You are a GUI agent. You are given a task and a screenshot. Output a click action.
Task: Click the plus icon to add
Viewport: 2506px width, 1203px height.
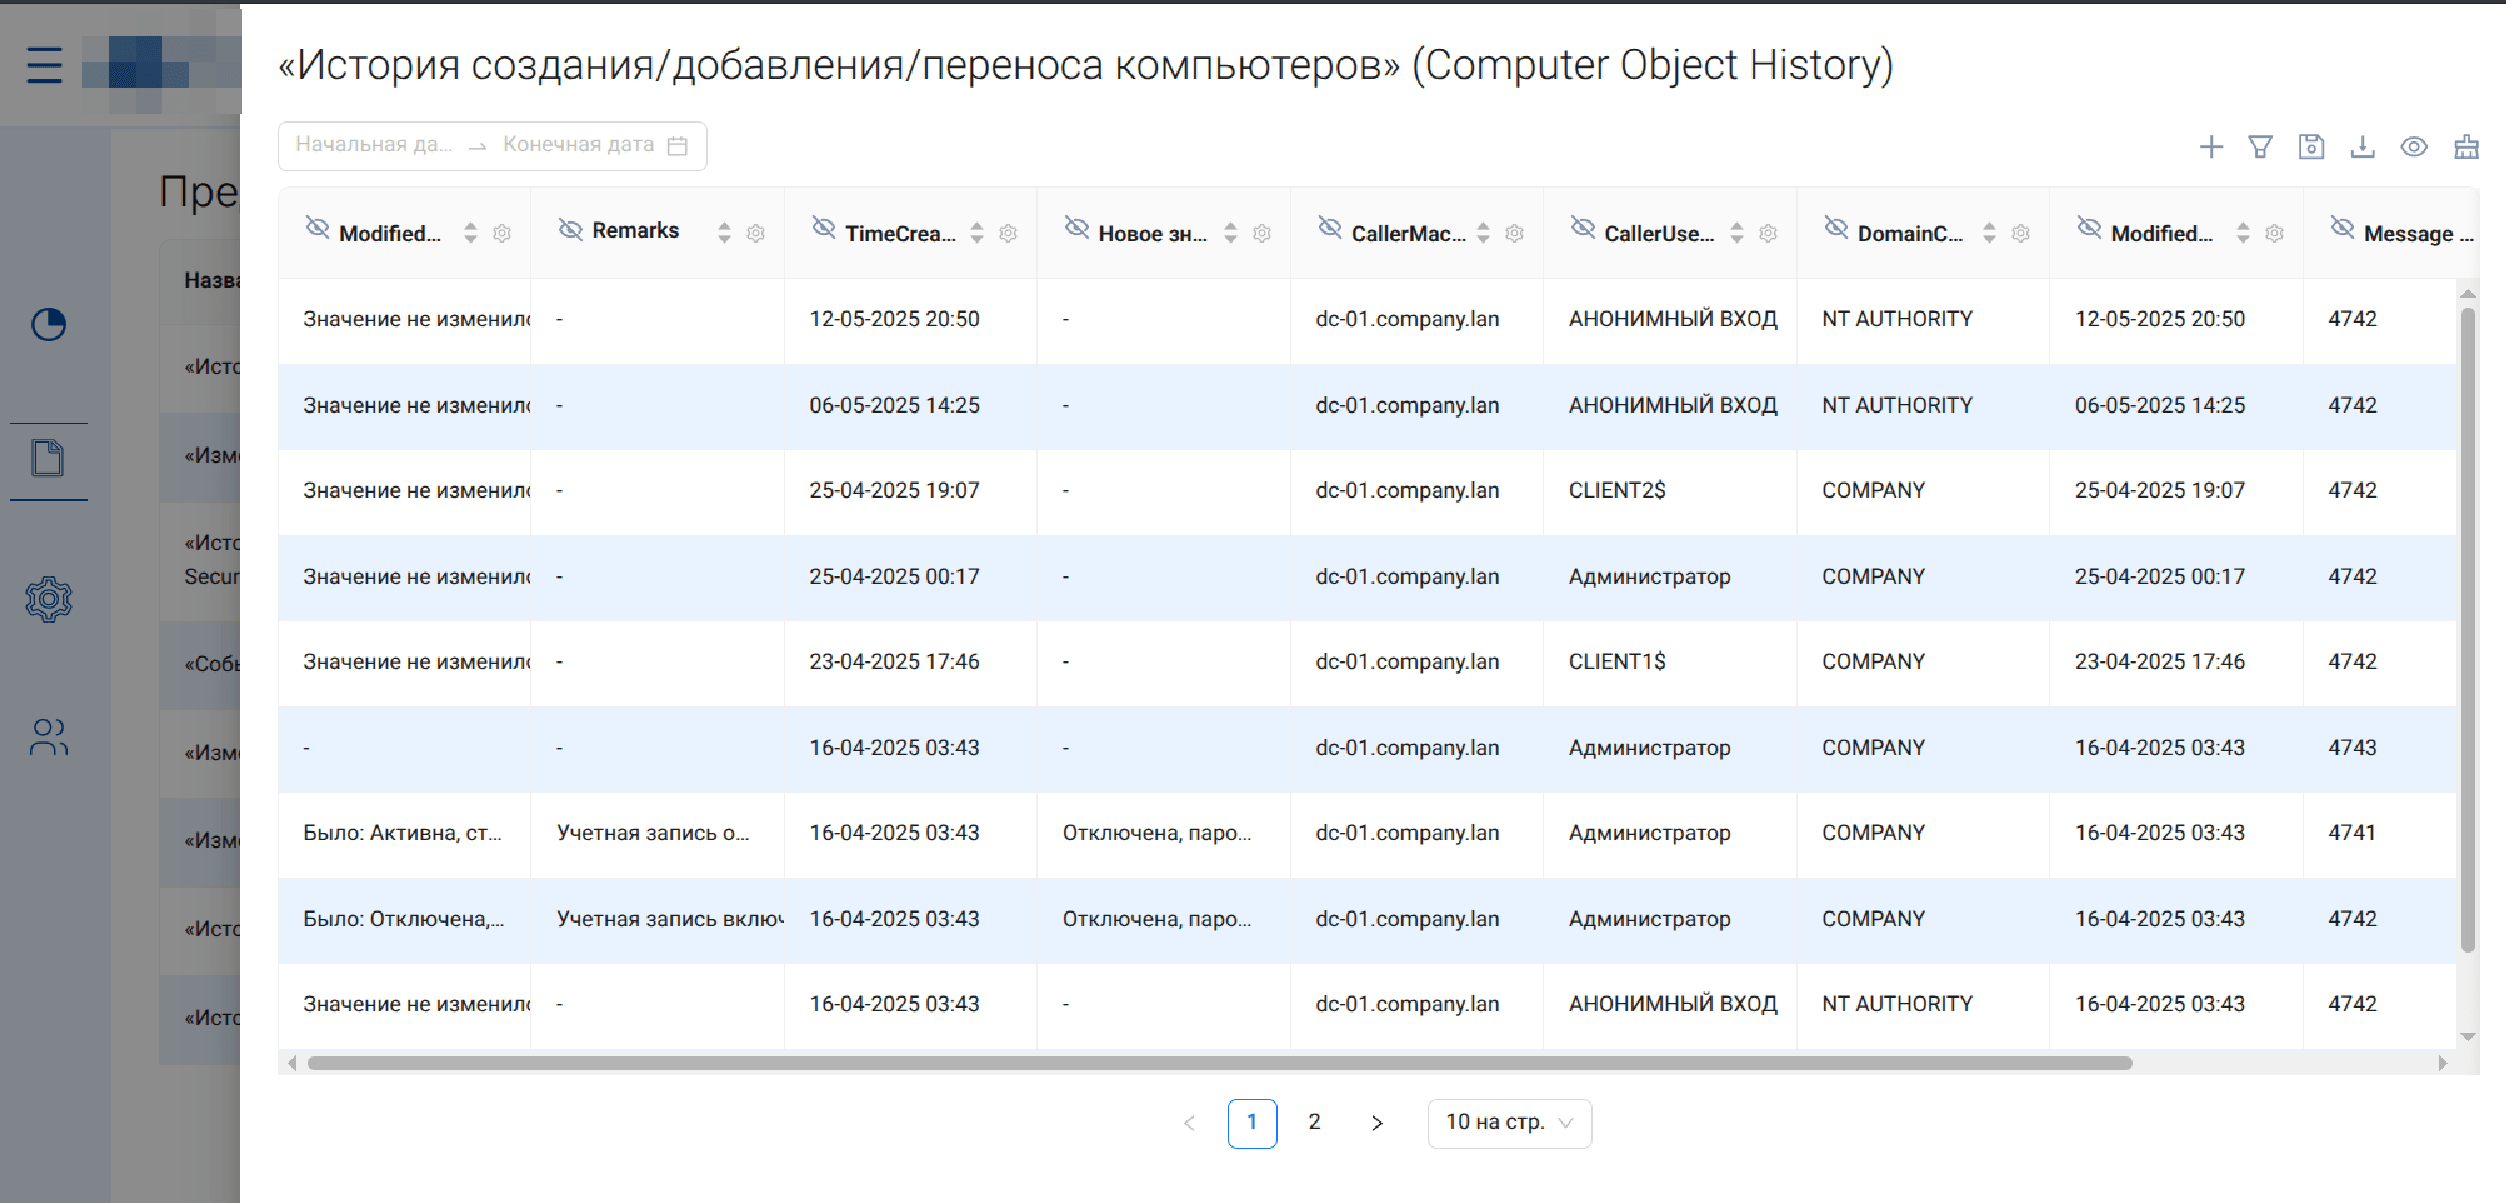click(x=2211, y=147)
